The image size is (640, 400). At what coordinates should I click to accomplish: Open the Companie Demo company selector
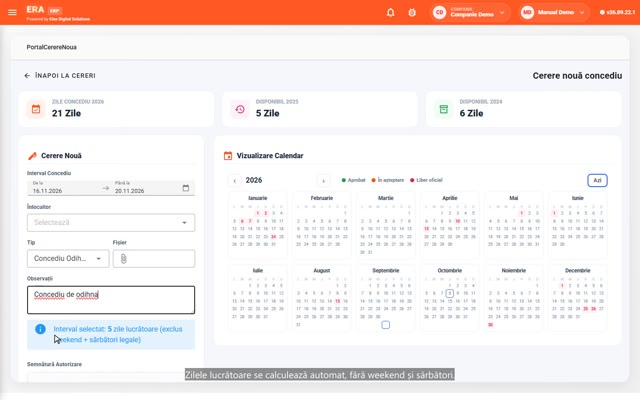coord(471,12)
